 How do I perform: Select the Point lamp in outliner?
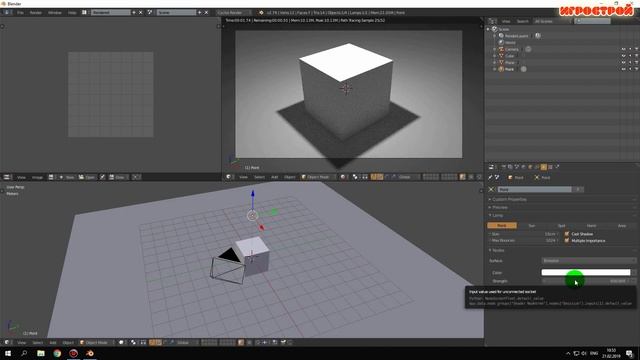509,69
